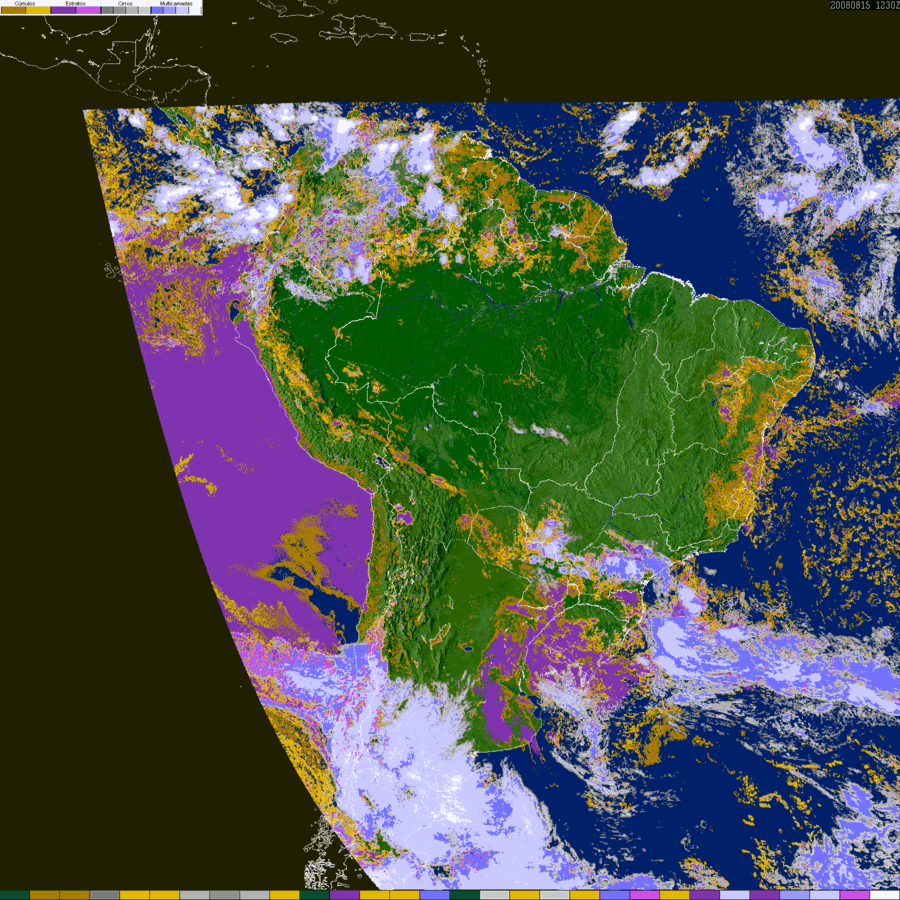Click the "20080815 1230Z" timestamp text

pyautogui.click(x=864, y=5)
